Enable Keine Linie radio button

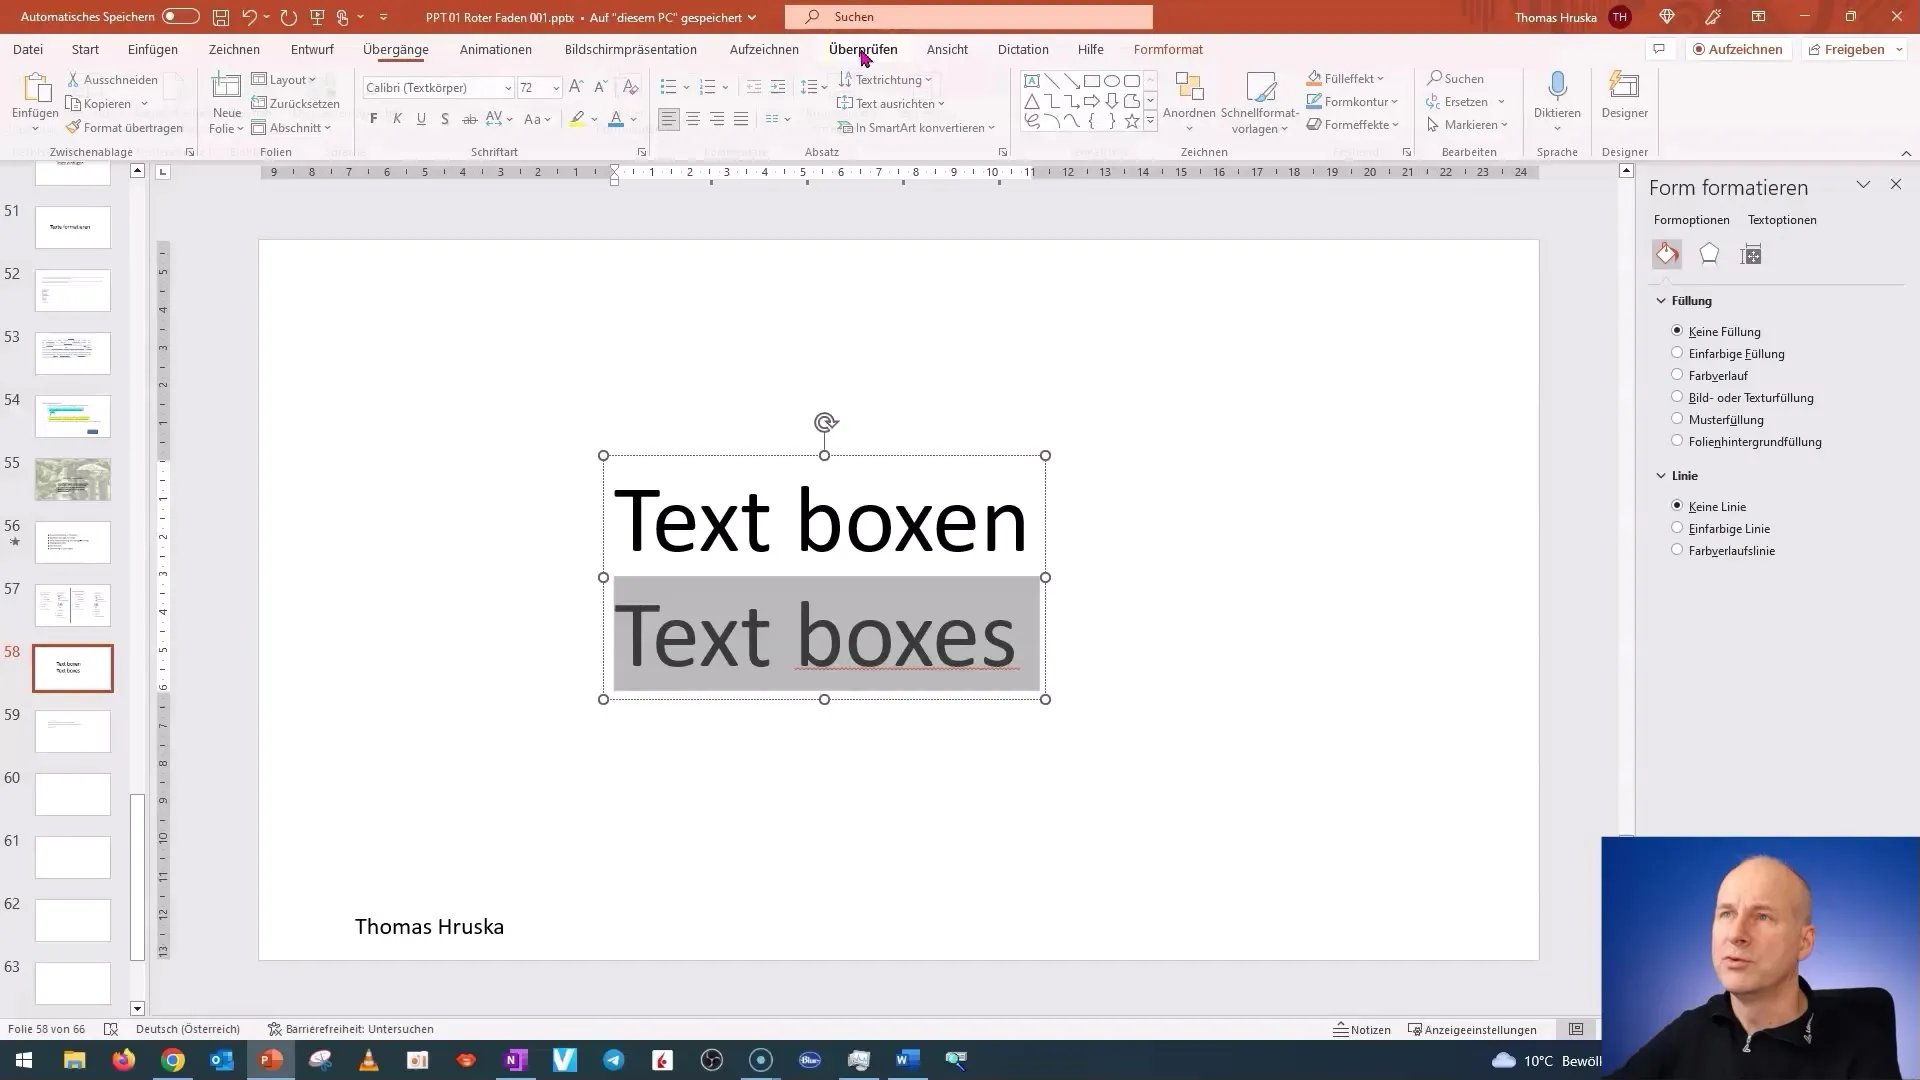pos(1676,505)
